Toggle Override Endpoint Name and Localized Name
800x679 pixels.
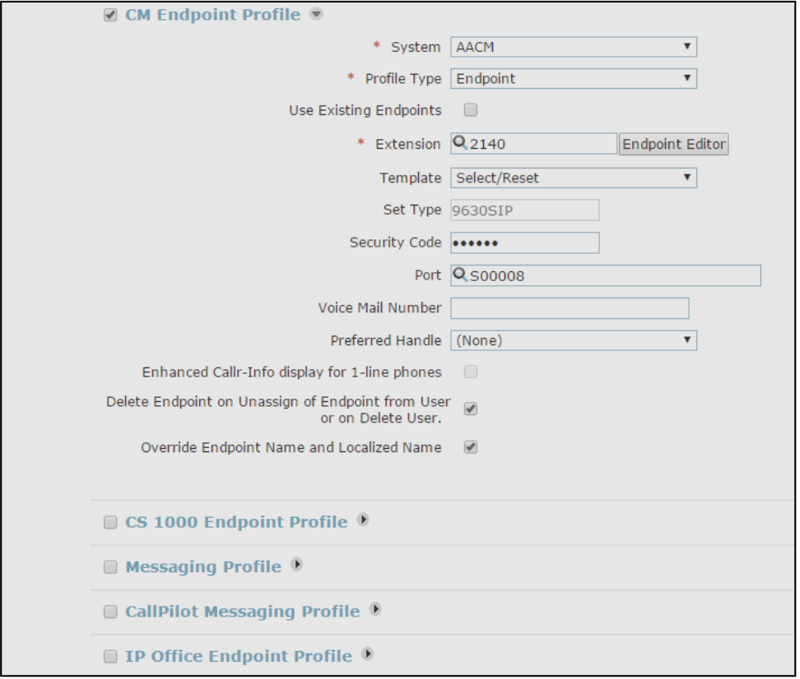pos(470,447)
